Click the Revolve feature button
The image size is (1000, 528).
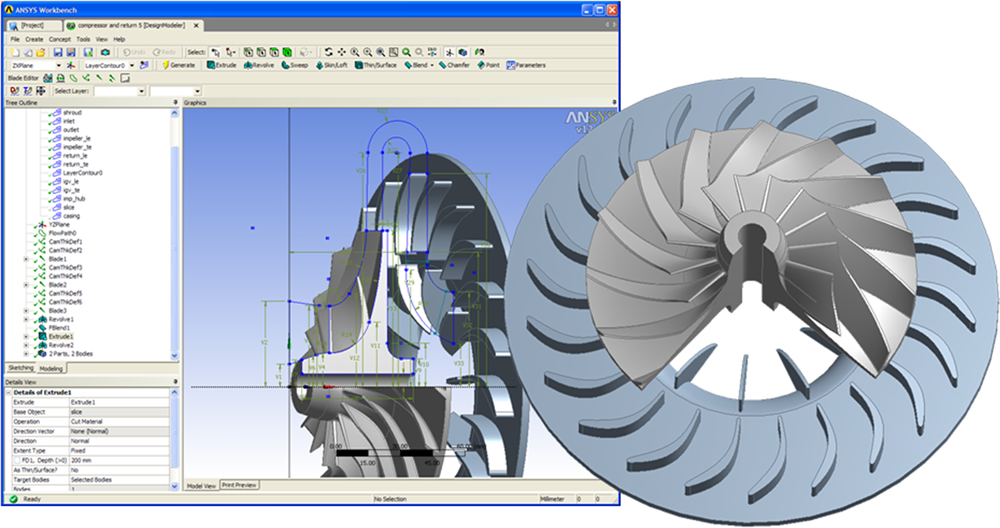click(x=259, y=65)
